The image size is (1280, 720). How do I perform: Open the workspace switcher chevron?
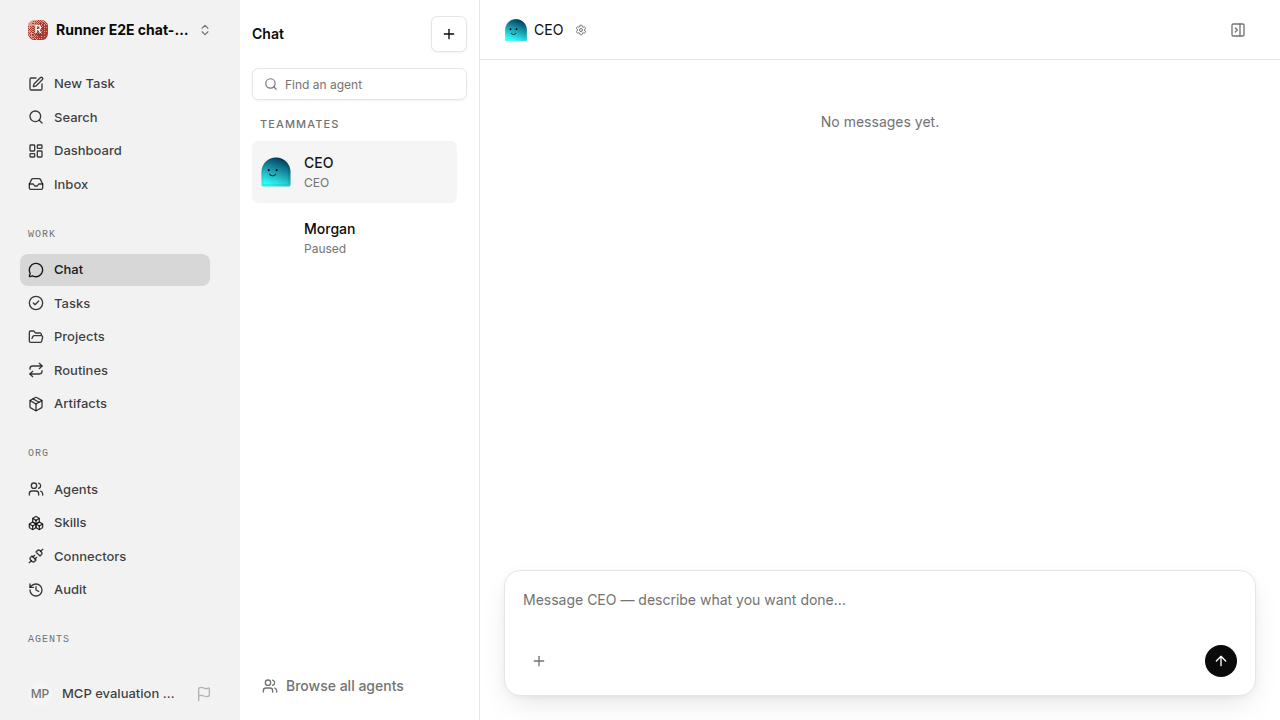point(205,30)
